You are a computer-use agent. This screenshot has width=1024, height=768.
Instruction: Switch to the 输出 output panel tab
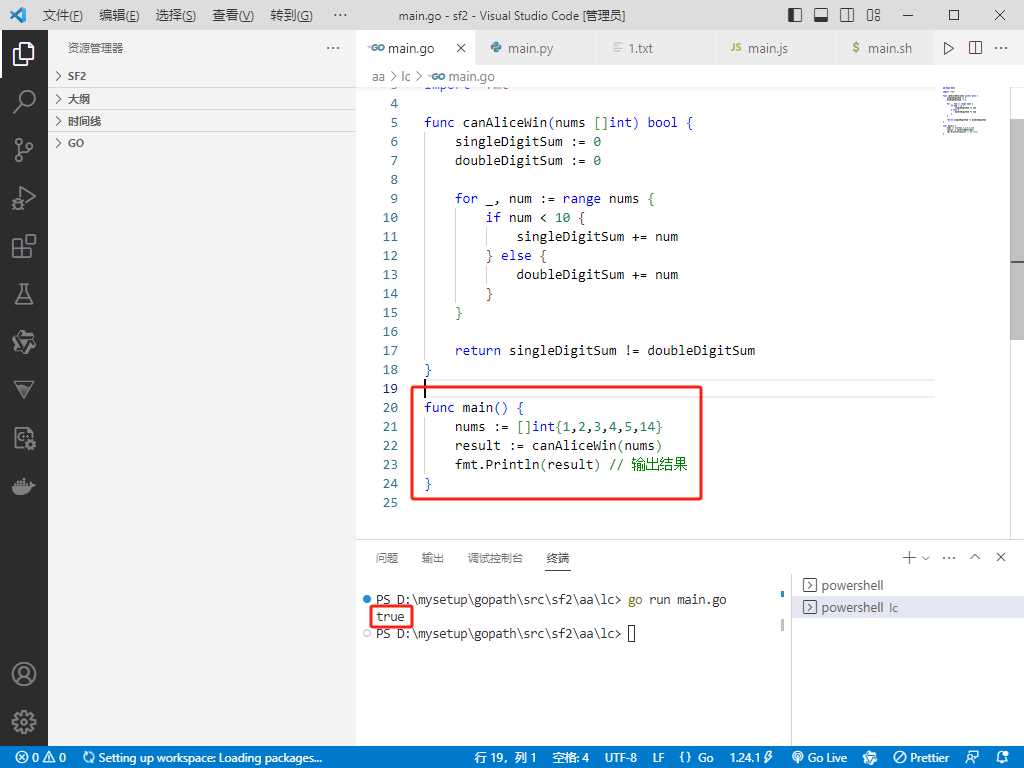pyautogui.click(x=432, y=558)
